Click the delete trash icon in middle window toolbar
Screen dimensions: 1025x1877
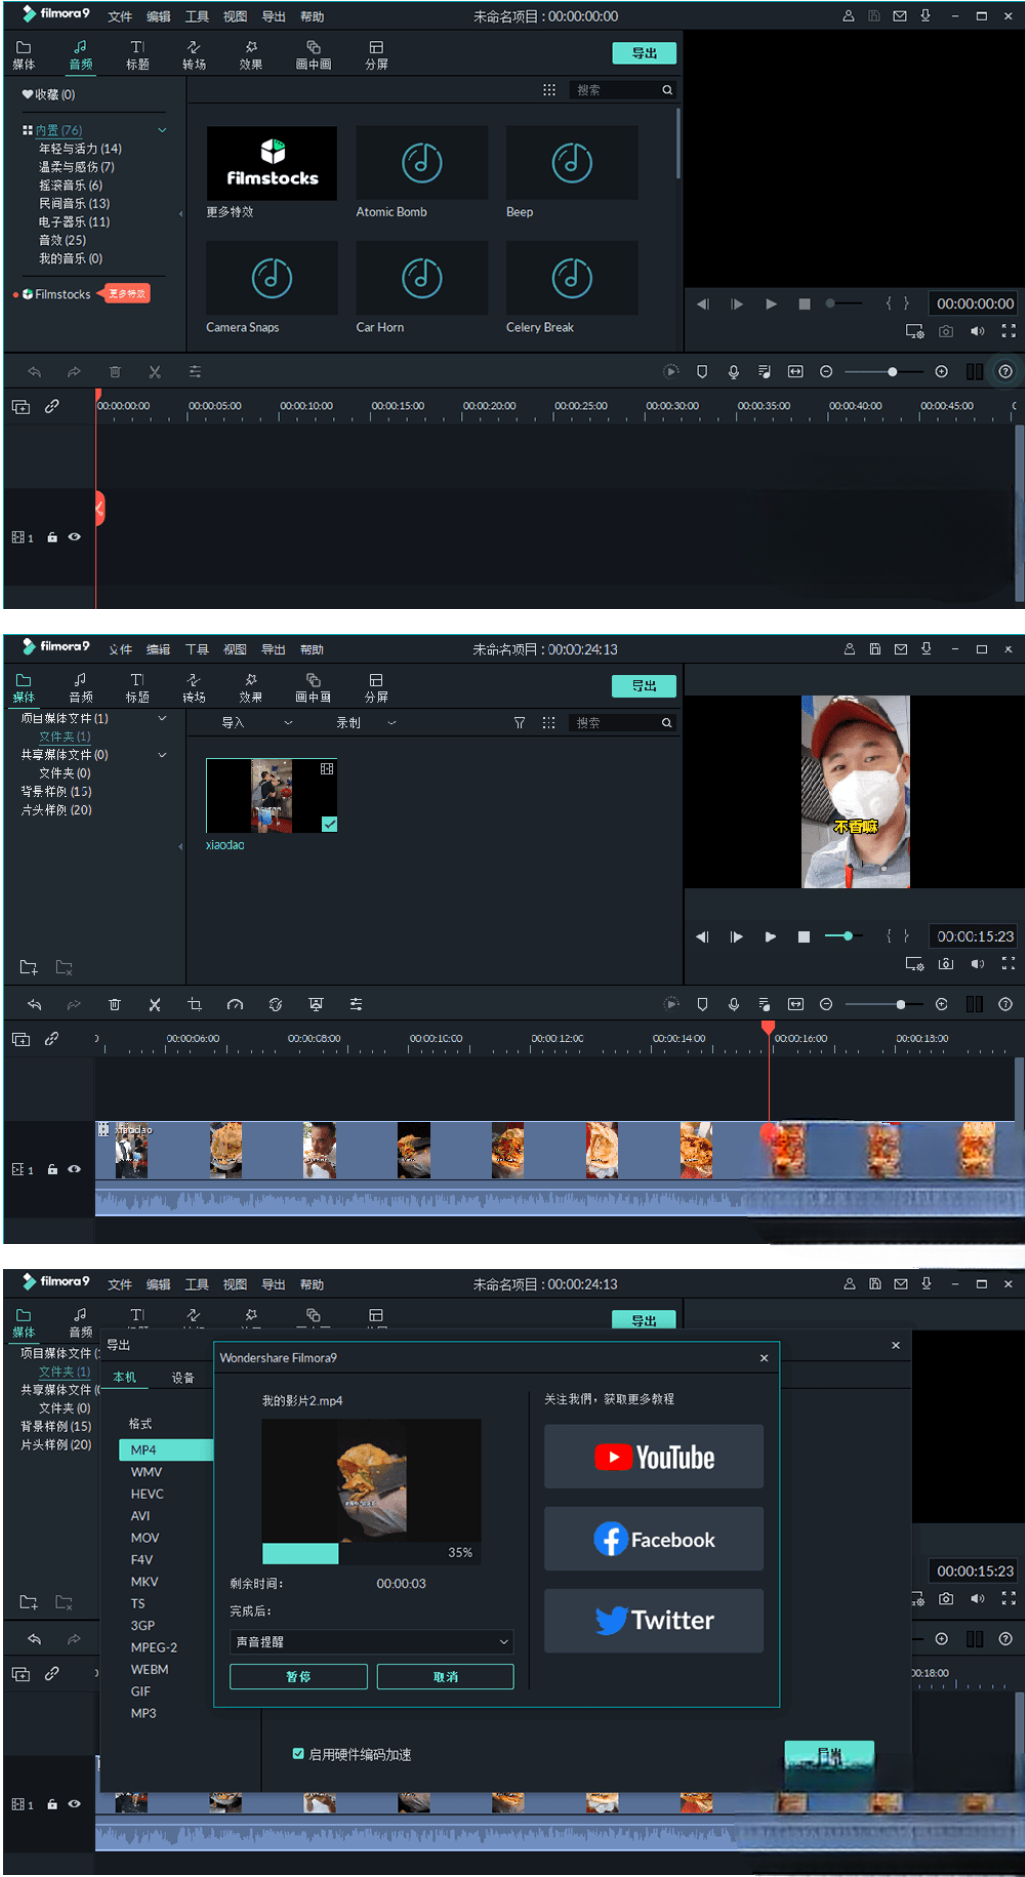(115, 1004)
